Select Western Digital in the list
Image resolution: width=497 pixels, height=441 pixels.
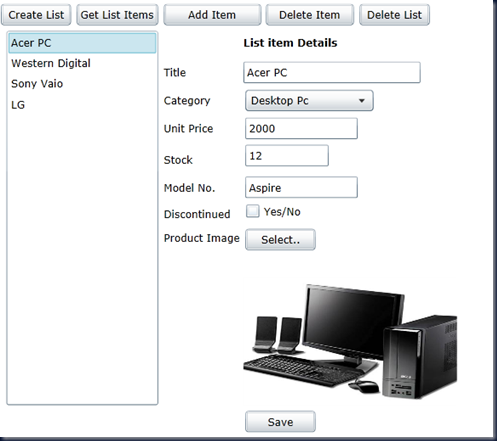[x=82, y=63]
